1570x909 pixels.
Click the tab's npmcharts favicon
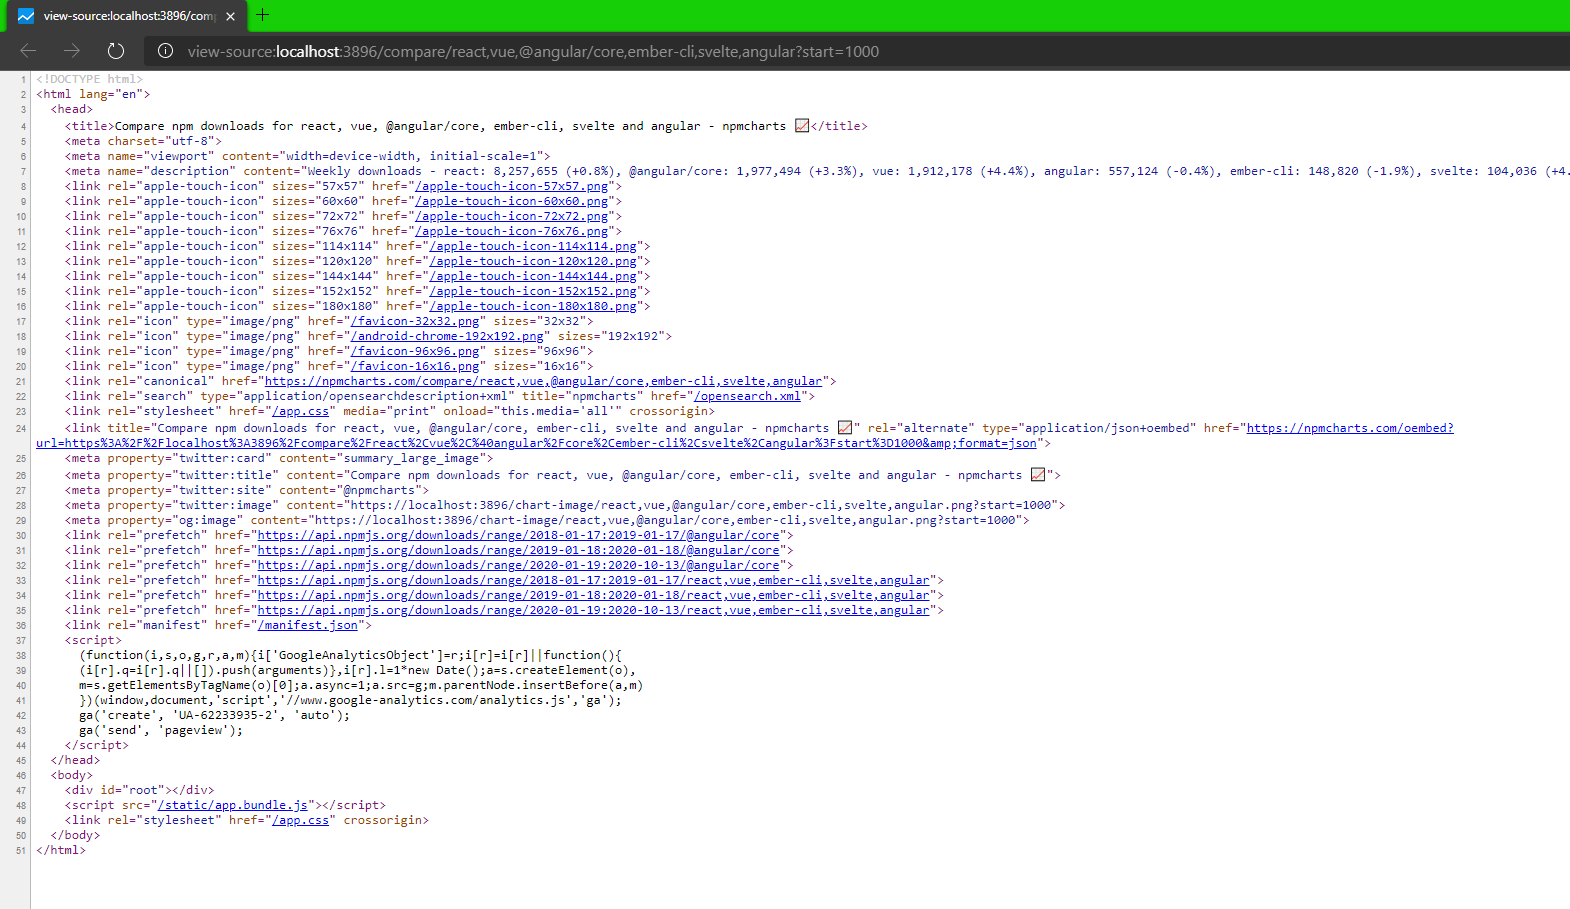point(26,16)
